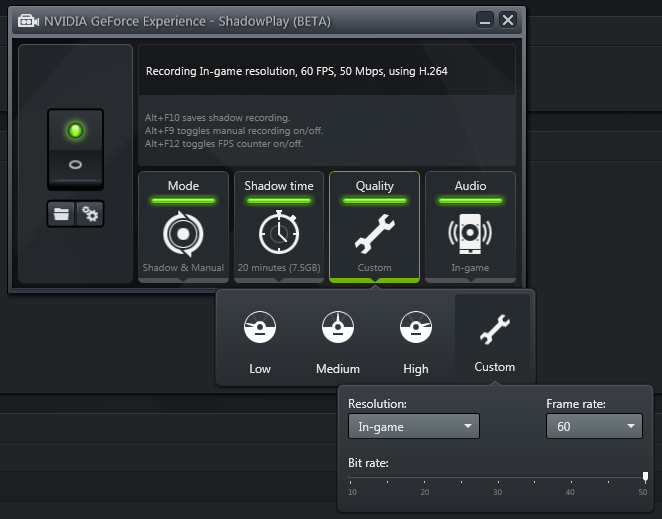Click the 'Alt+F10 saves shadow recording' text
This screenshot has width=662, height=519.
tap(217, 118)
